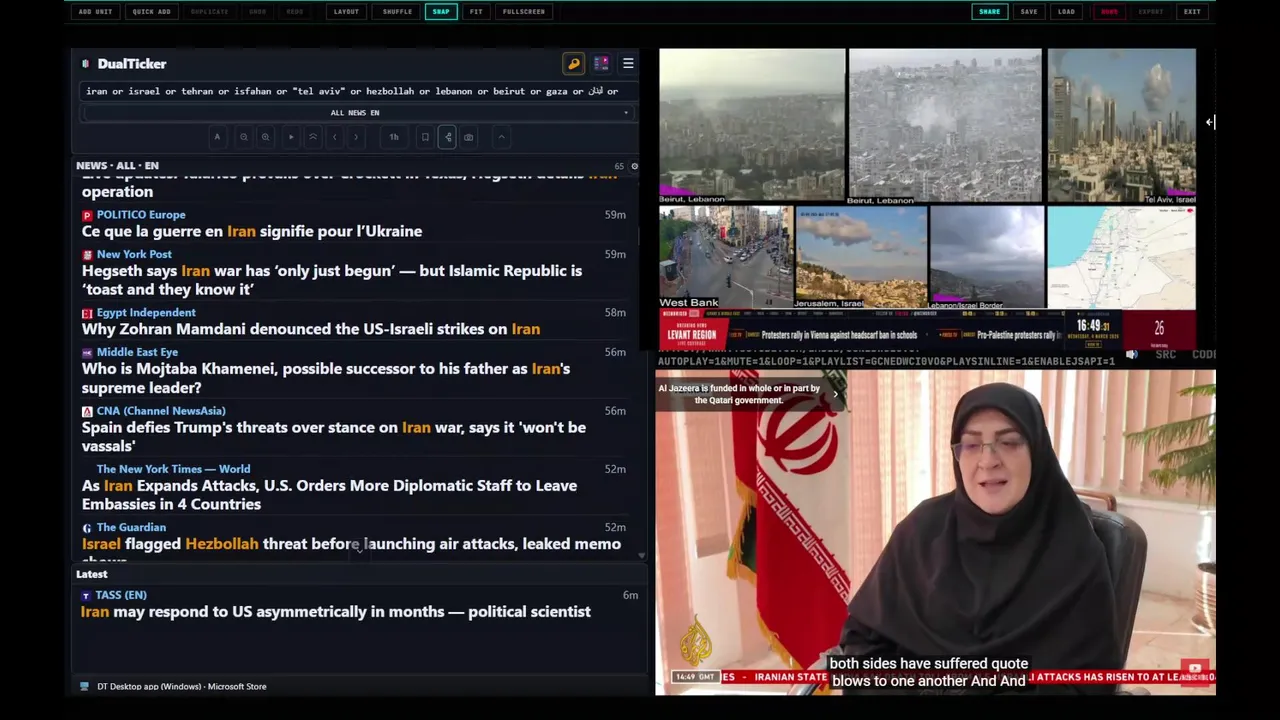
Task: Click the zoom in magnifier icon
Action: (265, 137)
